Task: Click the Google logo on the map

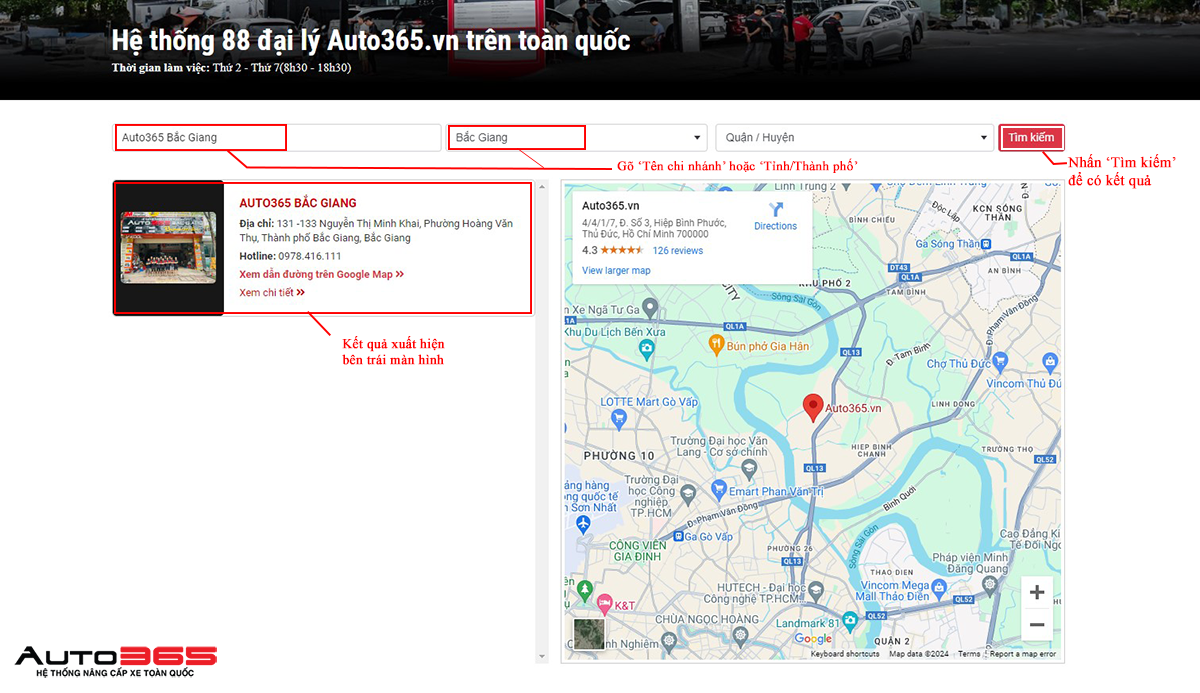Action: [x=813, y=639]
